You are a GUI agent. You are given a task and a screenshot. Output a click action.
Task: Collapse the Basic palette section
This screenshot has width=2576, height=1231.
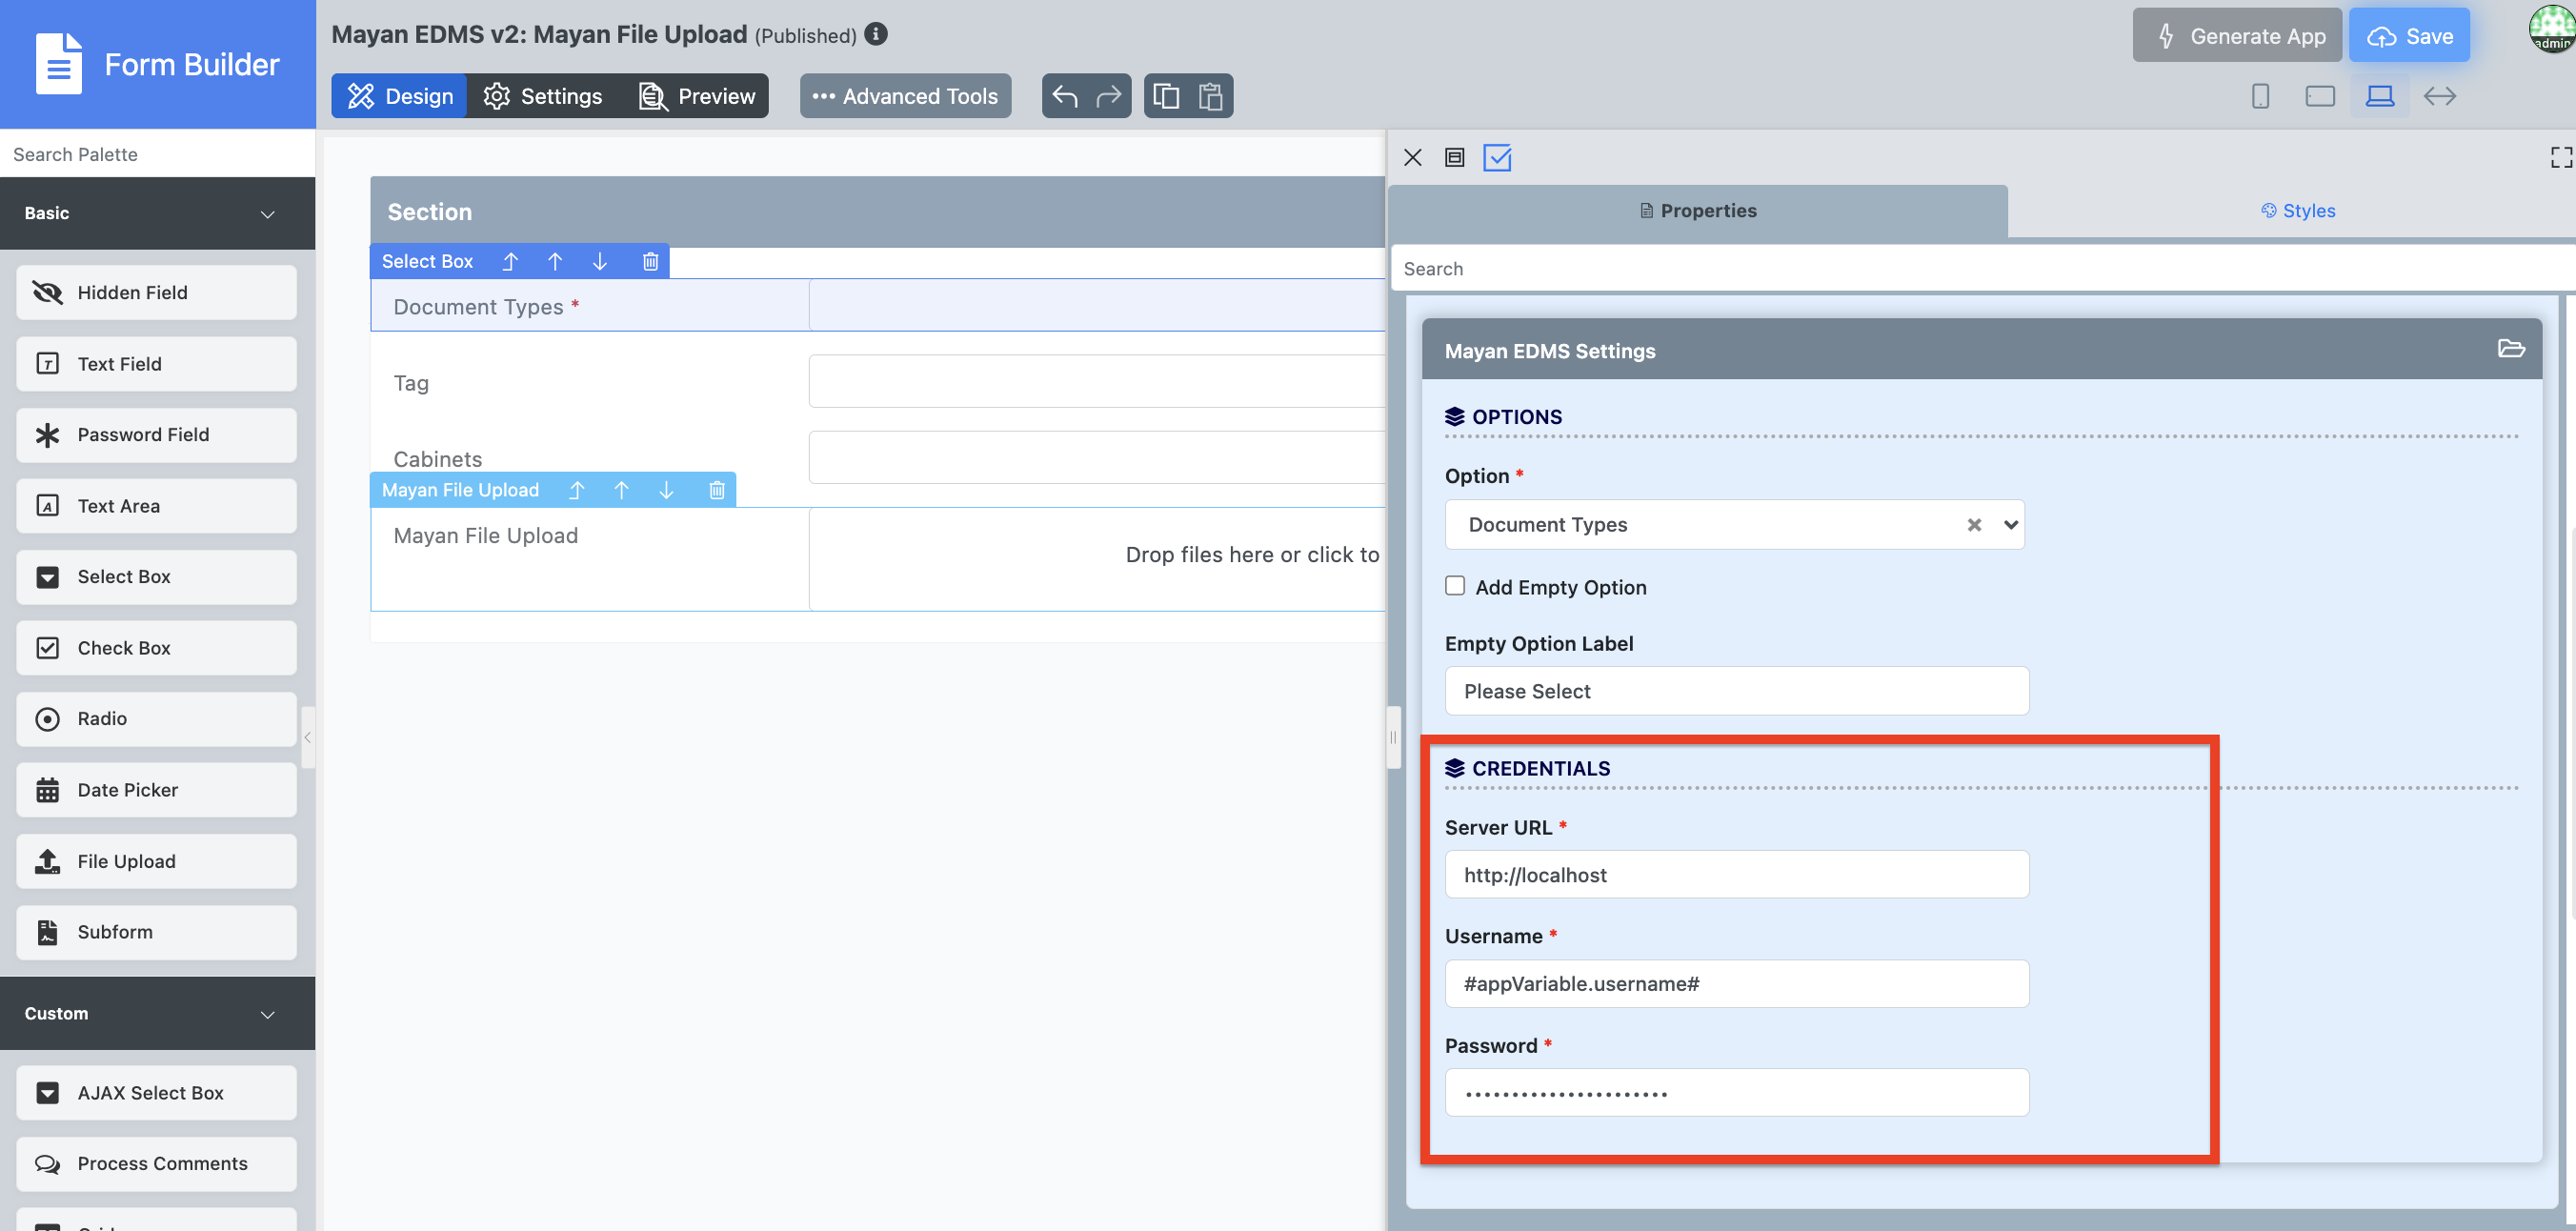(267, 214)
